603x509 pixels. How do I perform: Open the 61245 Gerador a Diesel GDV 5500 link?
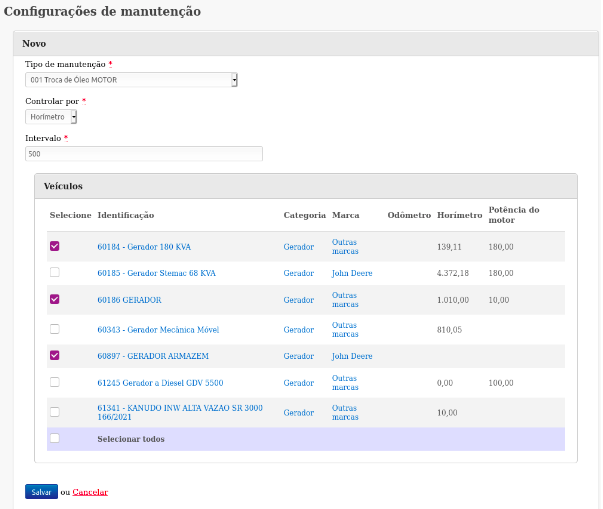click(160, 383)
